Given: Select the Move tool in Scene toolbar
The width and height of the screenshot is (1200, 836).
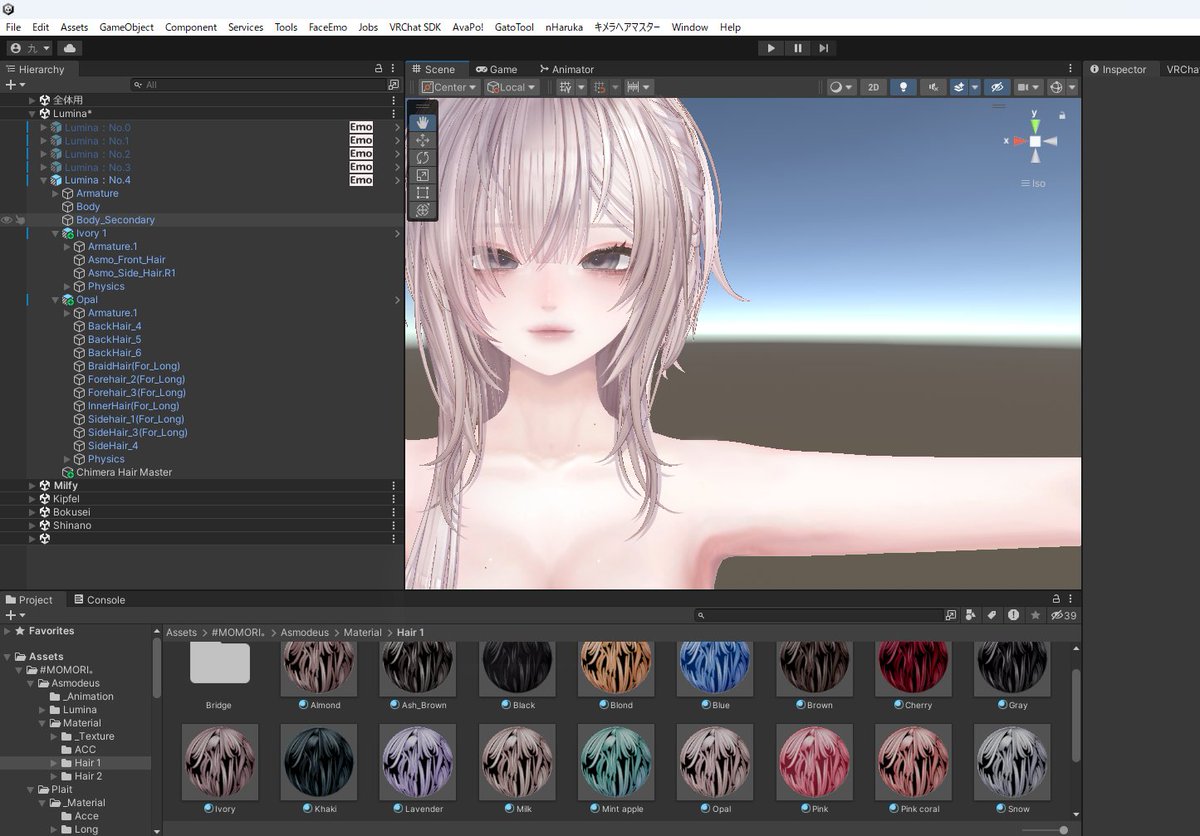Looking at the screenshot, I should [x=422, y=140].
